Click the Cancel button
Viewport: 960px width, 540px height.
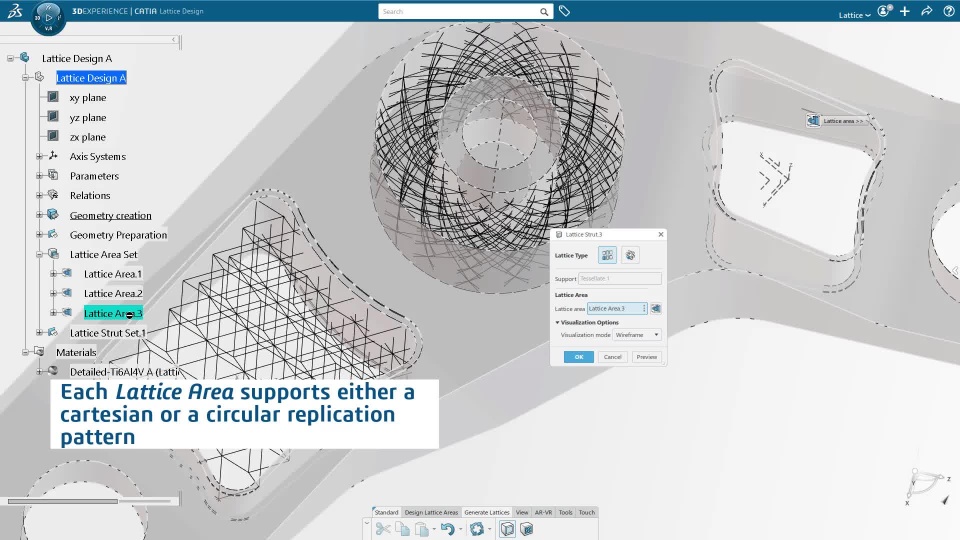(x=612, y=357)
